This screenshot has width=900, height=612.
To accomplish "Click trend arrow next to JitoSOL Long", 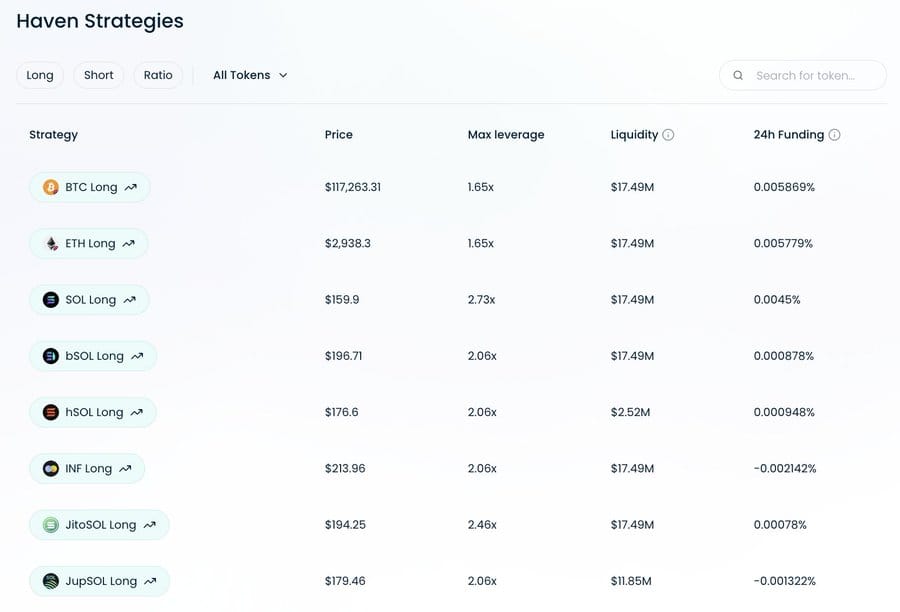I will pyautogui.click(x=150, y=525).
